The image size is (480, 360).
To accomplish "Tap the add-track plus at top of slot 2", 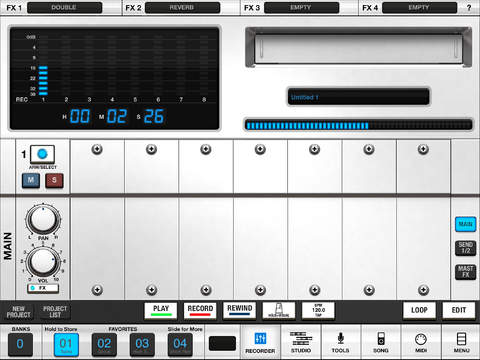I will click(97, 149).
